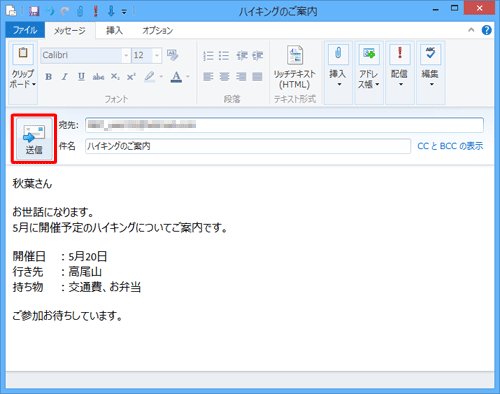Toggle underline formatting

(81, 77)
